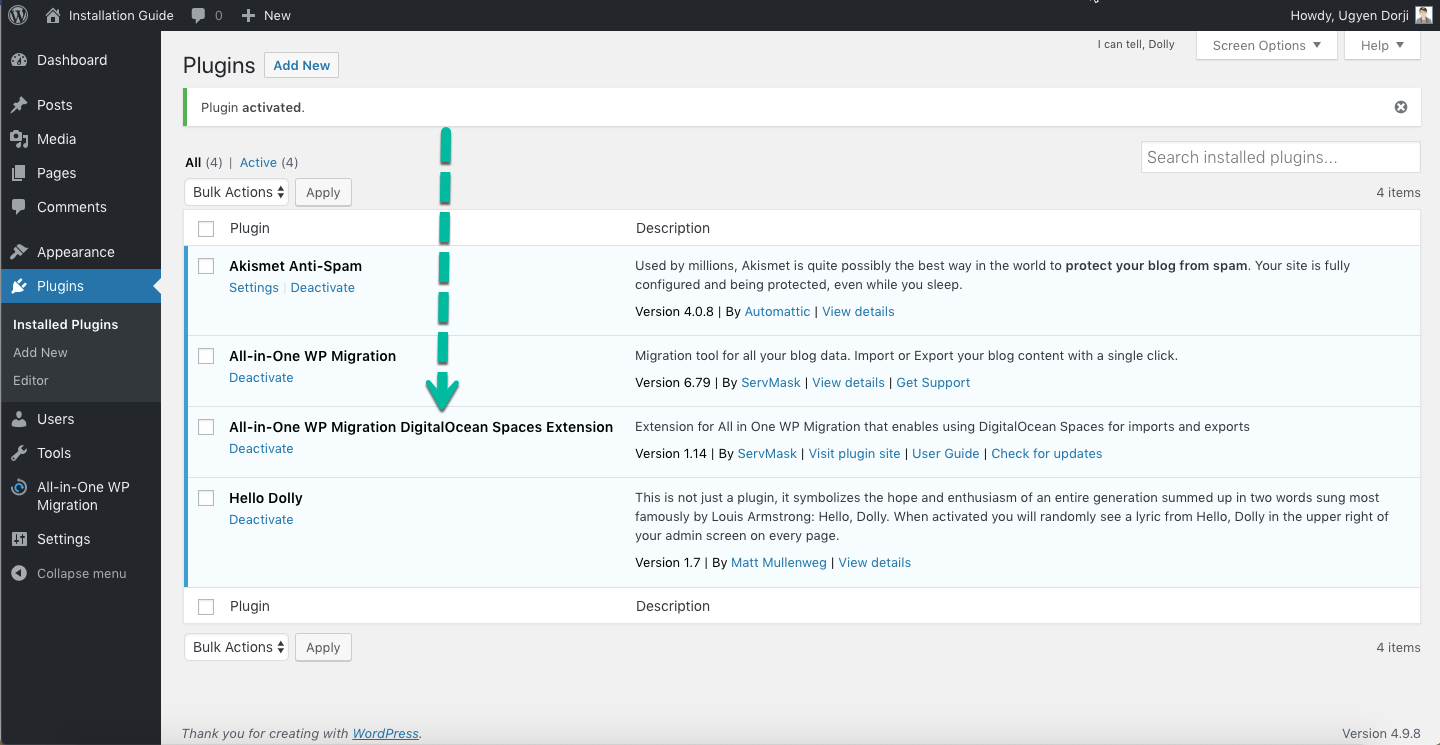This screenshot has width=1440, height=745.
Task: Deactivate the All-in-One WP Migration DigitalOcean extension
Action: click(261, 448)
